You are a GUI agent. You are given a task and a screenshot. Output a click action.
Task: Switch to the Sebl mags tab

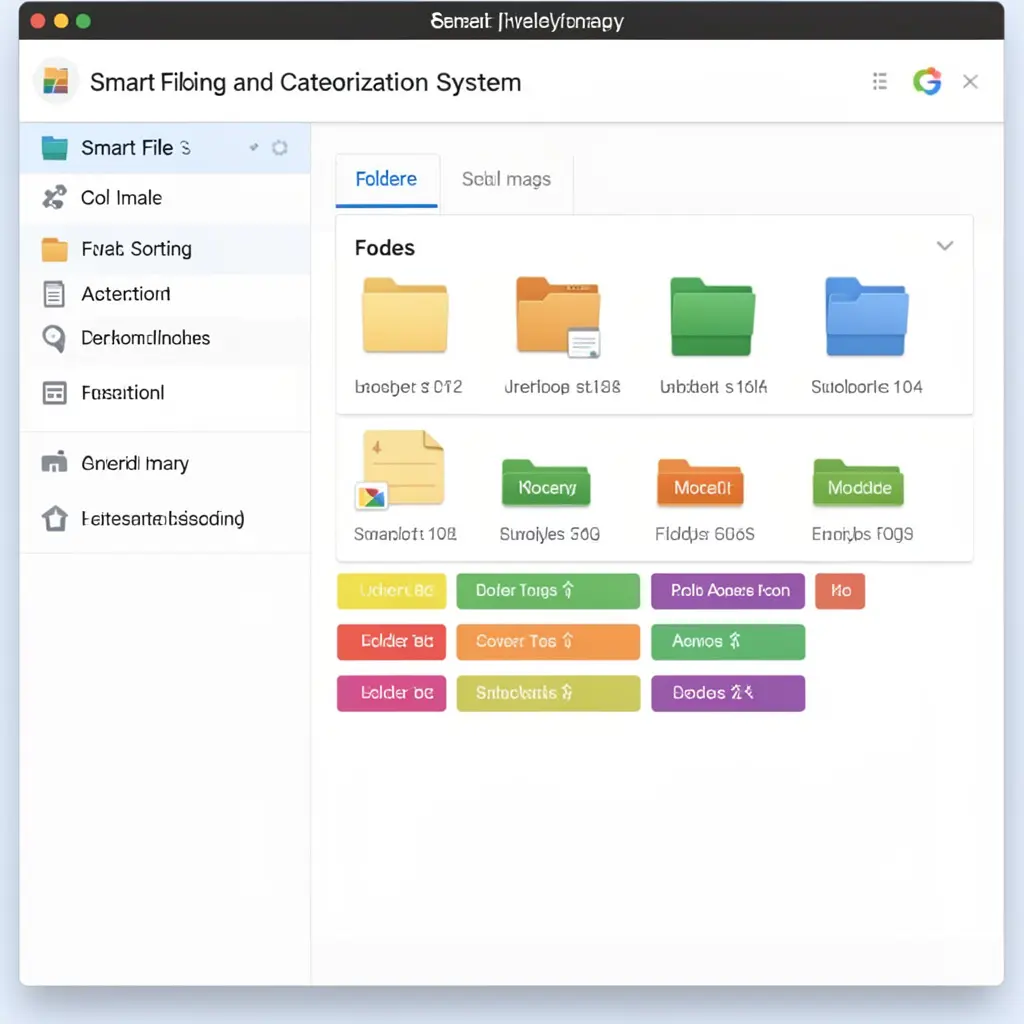pyautogui.click(x=506, y=179)
